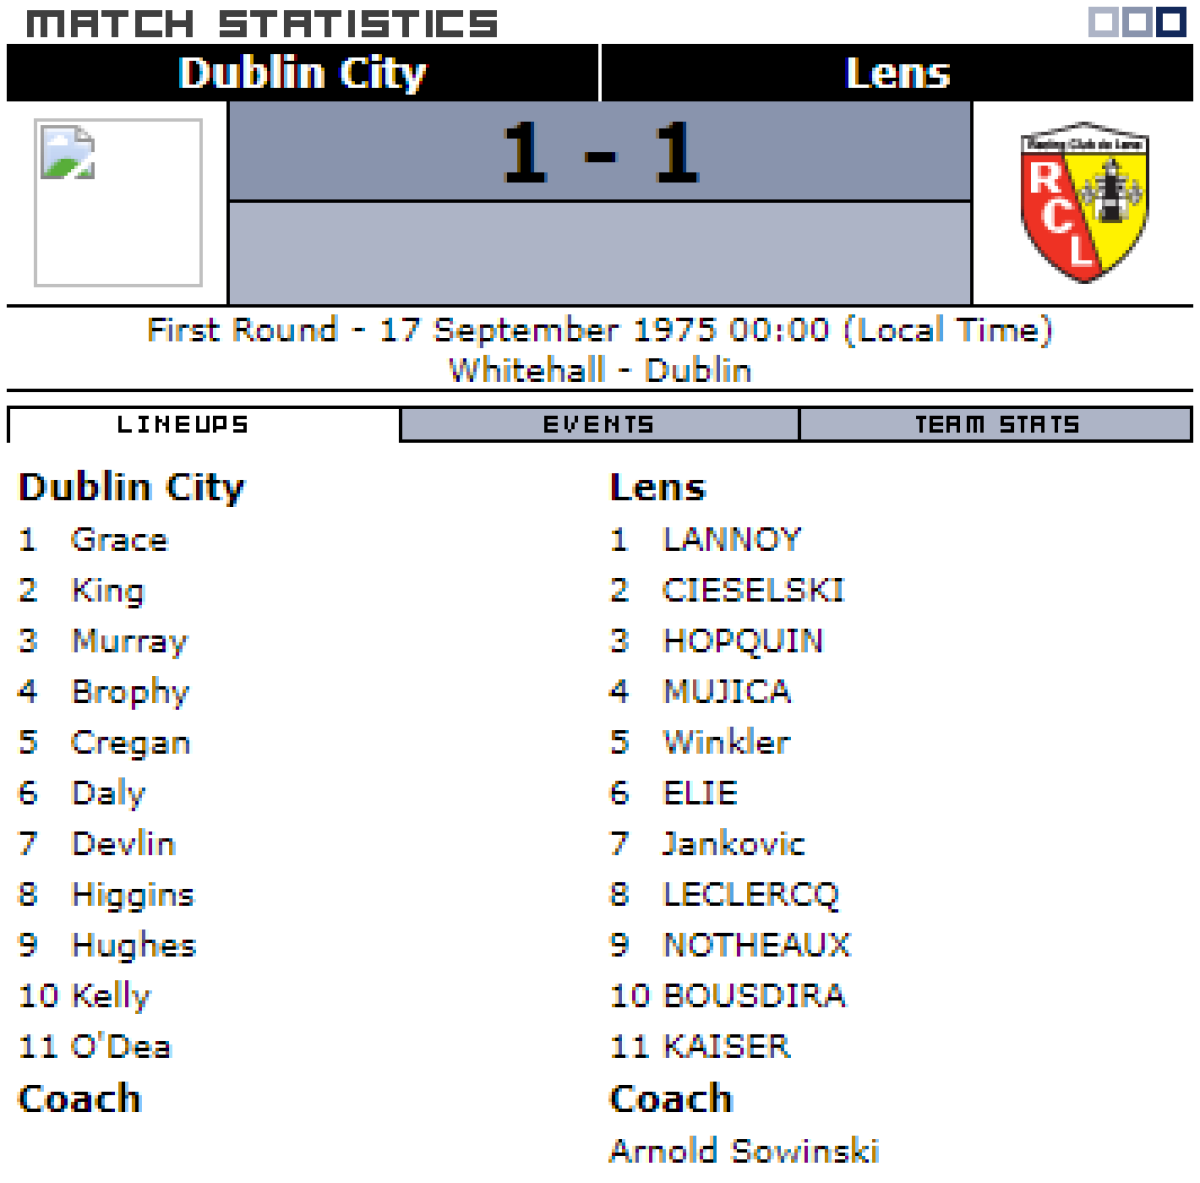Click Dublin City in the black header
Screen dimensions: 1200x1183
(x=302, y=73)
